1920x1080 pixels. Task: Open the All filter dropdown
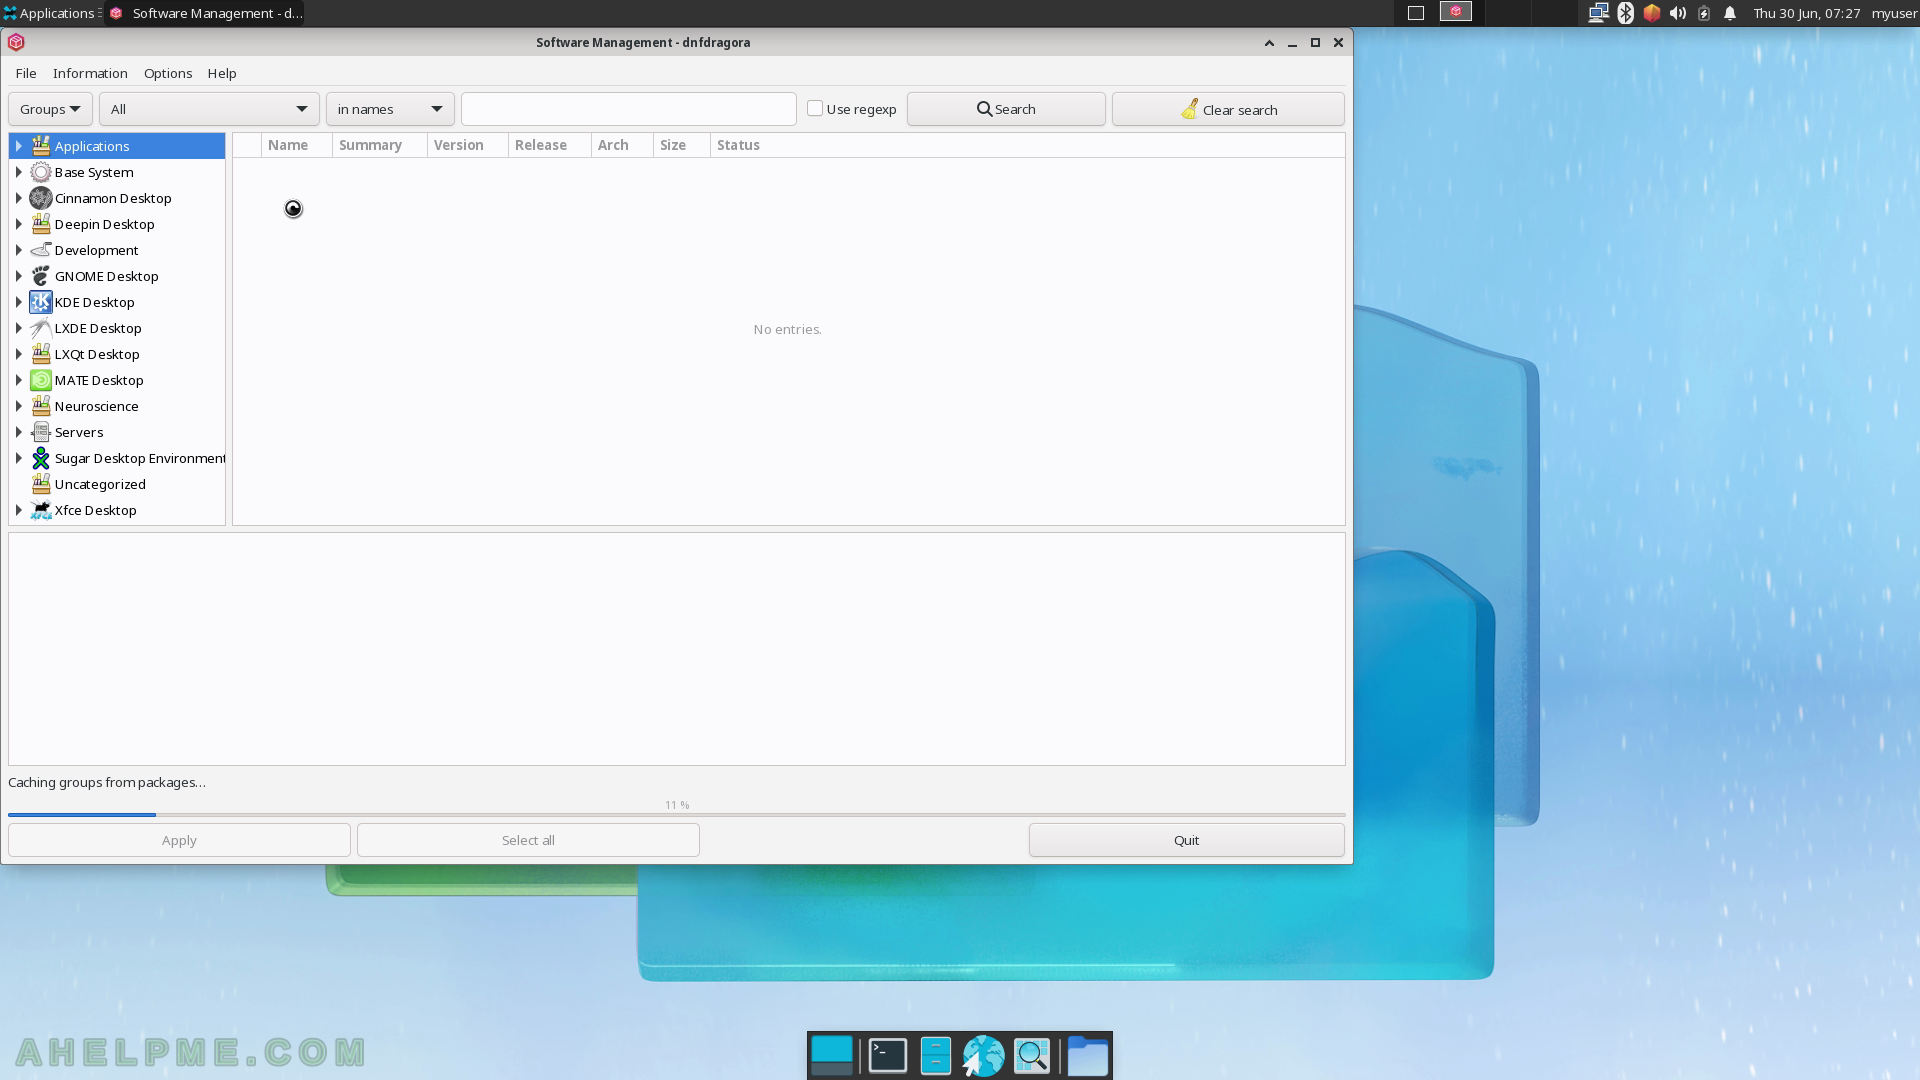point(209,109)
